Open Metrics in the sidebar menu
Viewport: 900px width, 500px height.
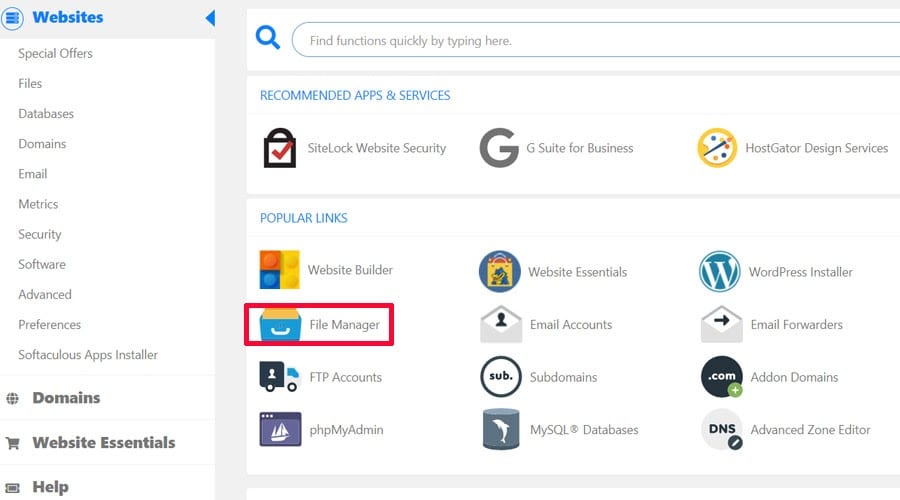click(38, 204)
